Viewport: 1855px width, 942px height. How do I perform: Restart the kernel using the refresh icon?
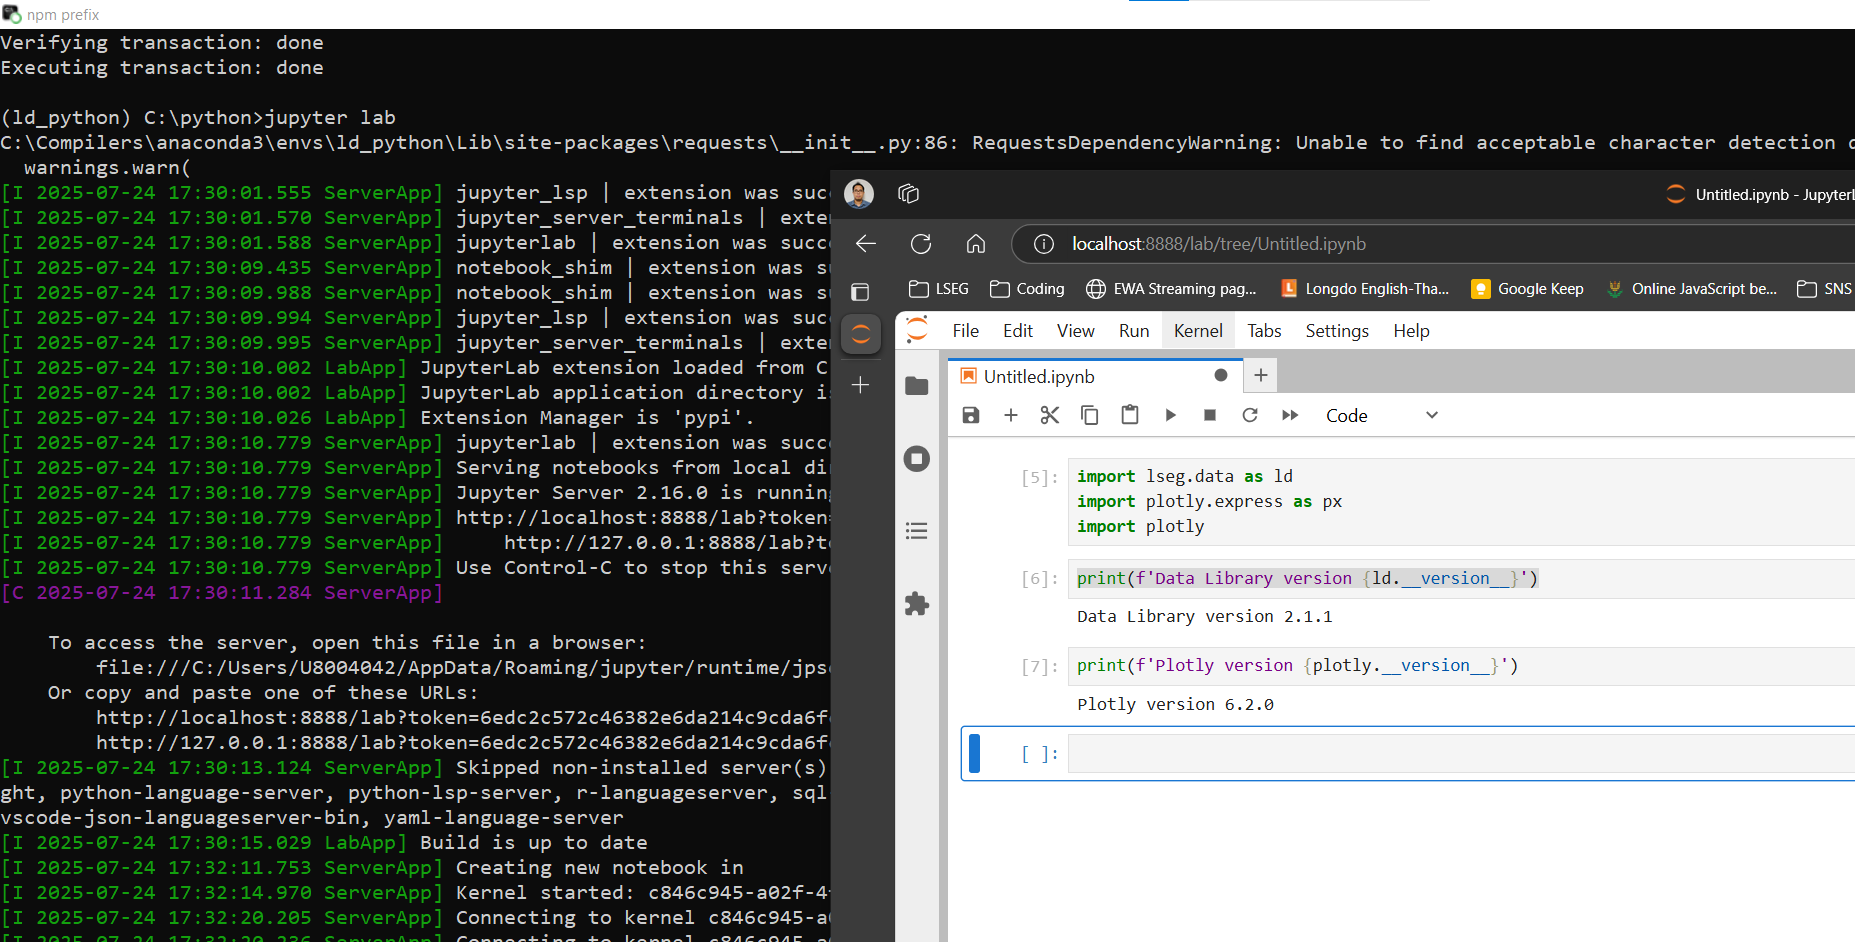(1249, 415)
